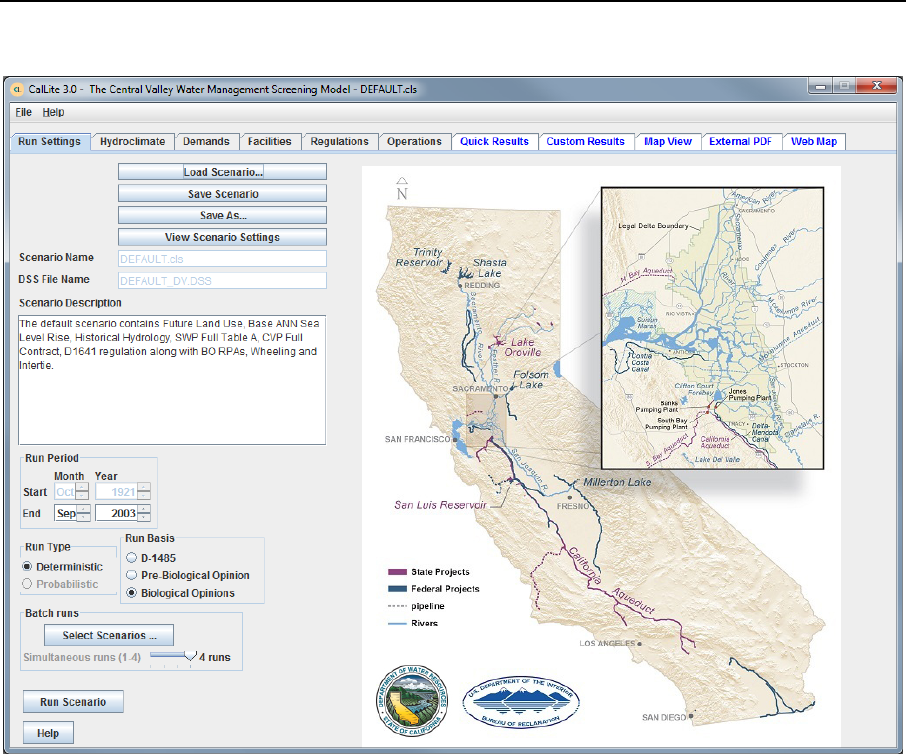Click the Load Scenario button

click(222, 172)
